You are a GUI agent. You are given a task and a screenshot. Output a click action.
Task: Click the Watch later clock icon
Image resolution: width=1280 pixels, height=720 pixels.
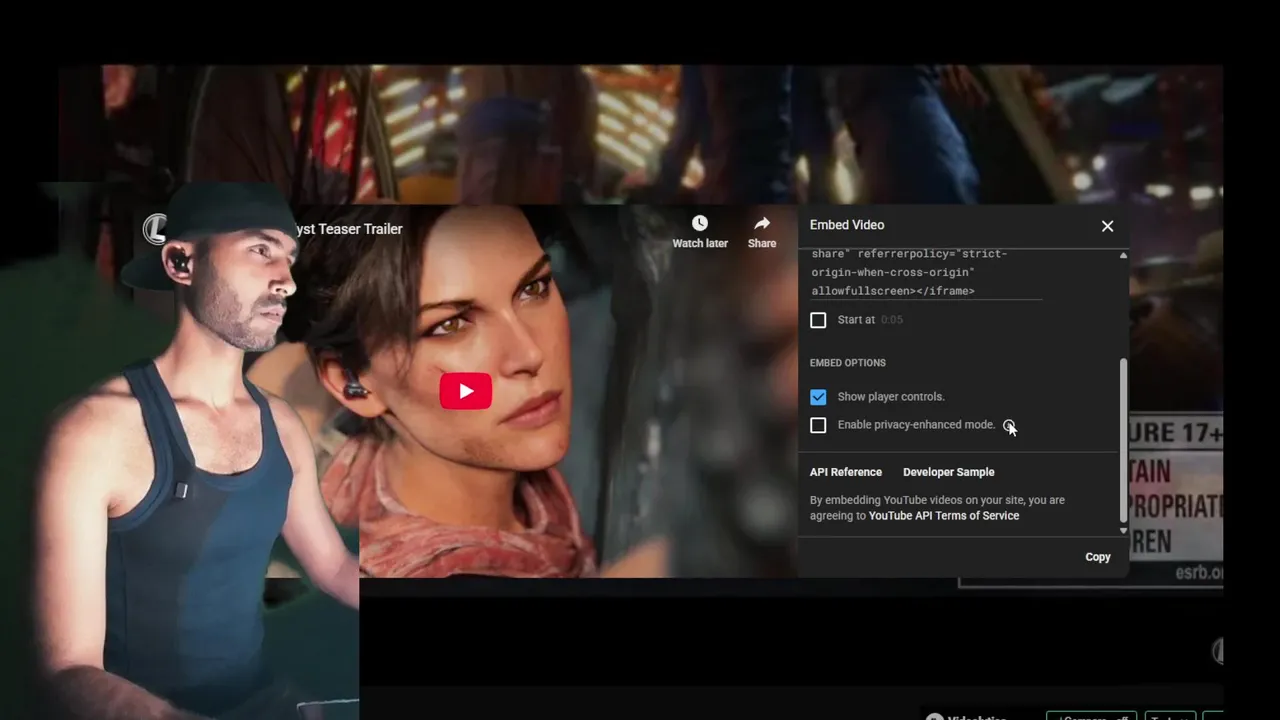pyautogui.click(x=700, y=223)
